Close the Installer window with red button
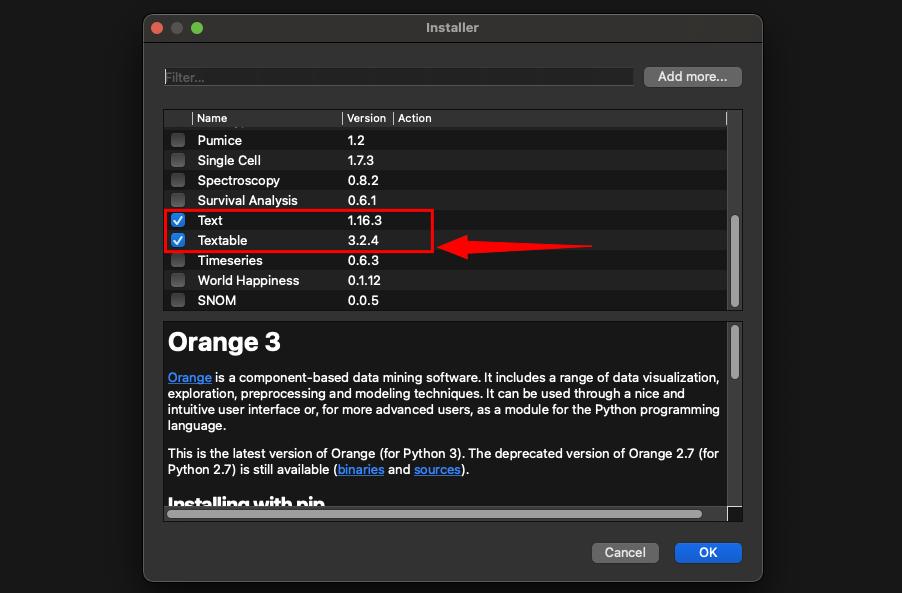 pyautogui.click(x=157, y=28)
